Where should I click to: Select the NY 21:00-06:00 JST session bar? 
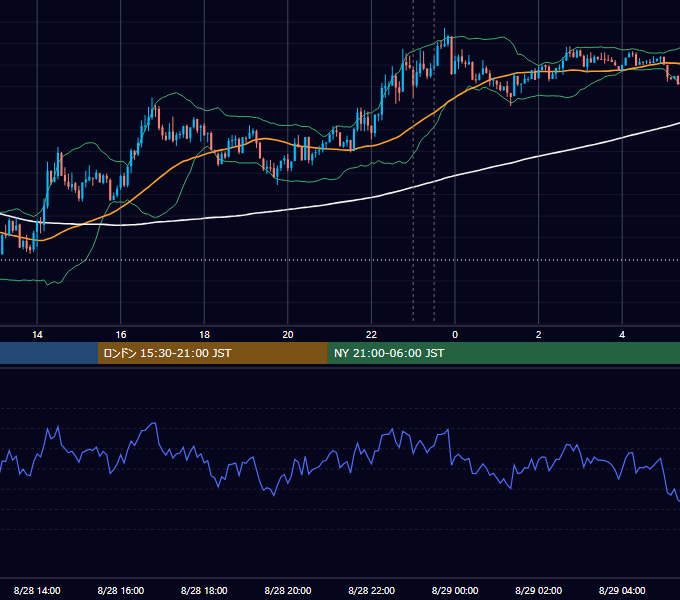click(x=503, y=353)
